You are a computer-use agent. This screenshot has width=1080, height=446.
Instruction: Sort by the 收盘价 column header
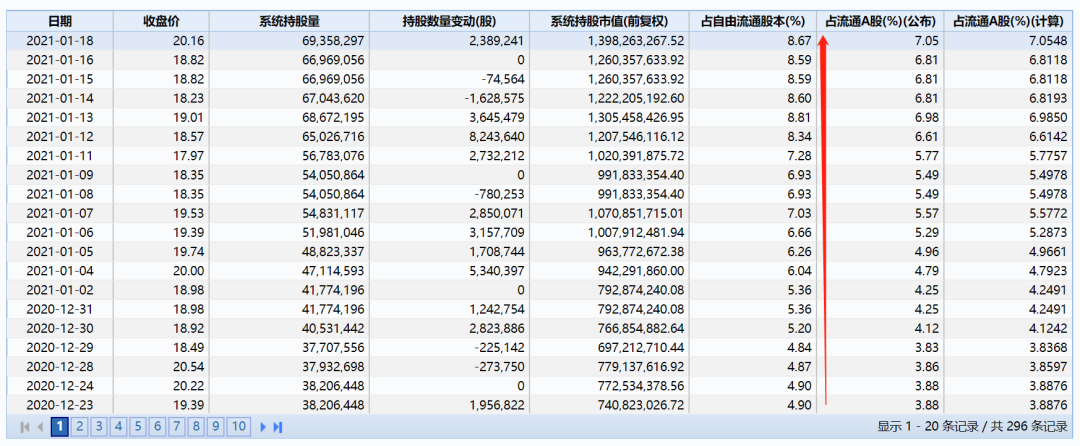(x=161, y=21)
